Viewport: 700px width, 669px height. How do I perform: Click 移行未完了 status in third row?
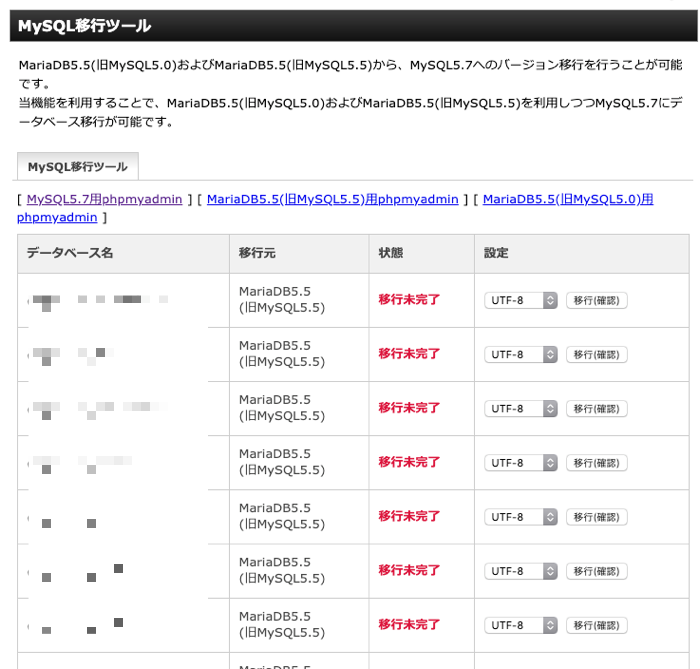(409, 407)
